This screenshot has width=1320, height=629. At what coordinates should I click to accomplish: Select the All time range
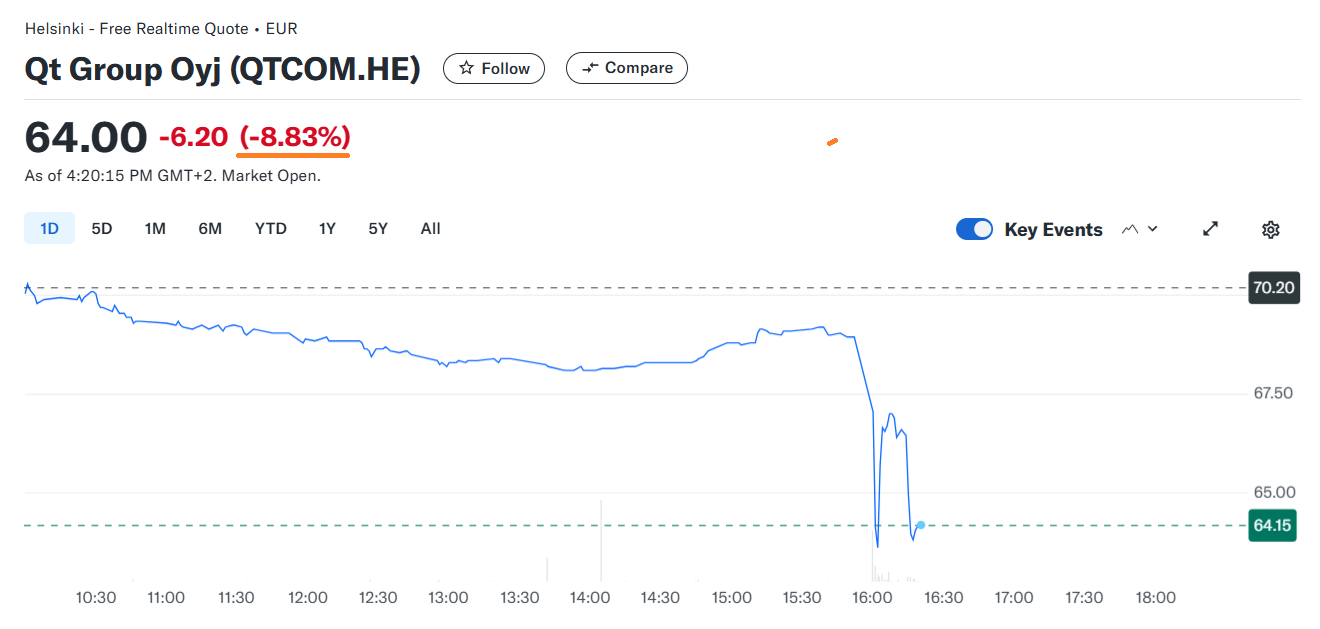[431, 229]
